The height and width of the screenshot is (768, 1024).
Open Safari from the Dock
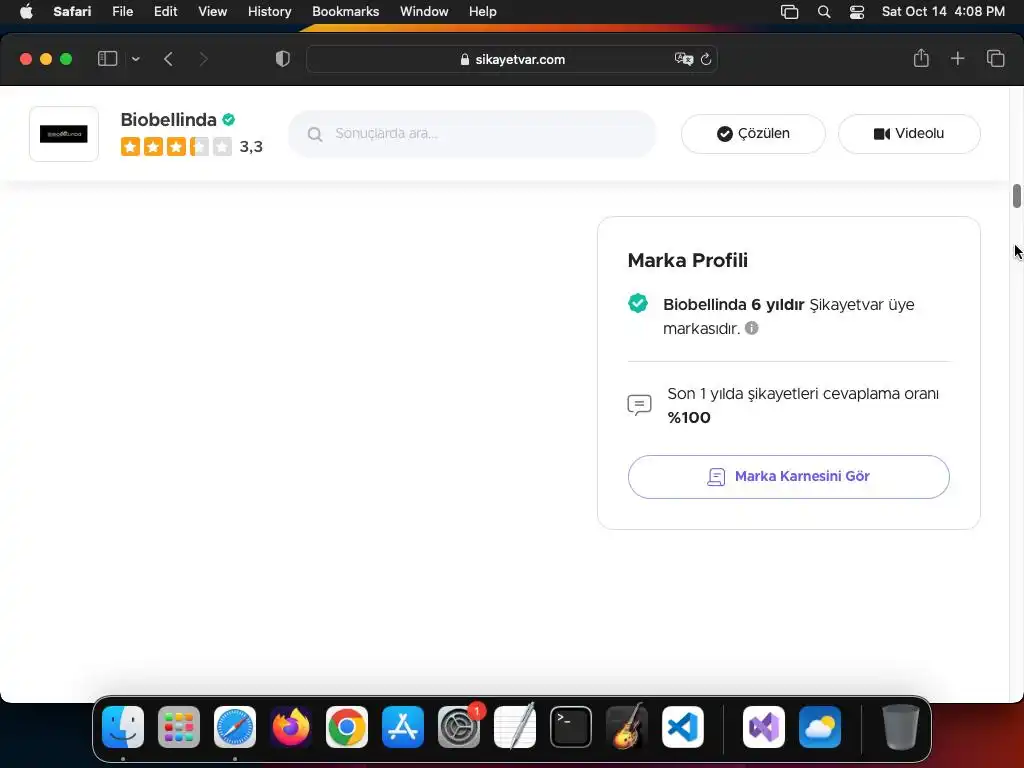[x=235, y=727]
